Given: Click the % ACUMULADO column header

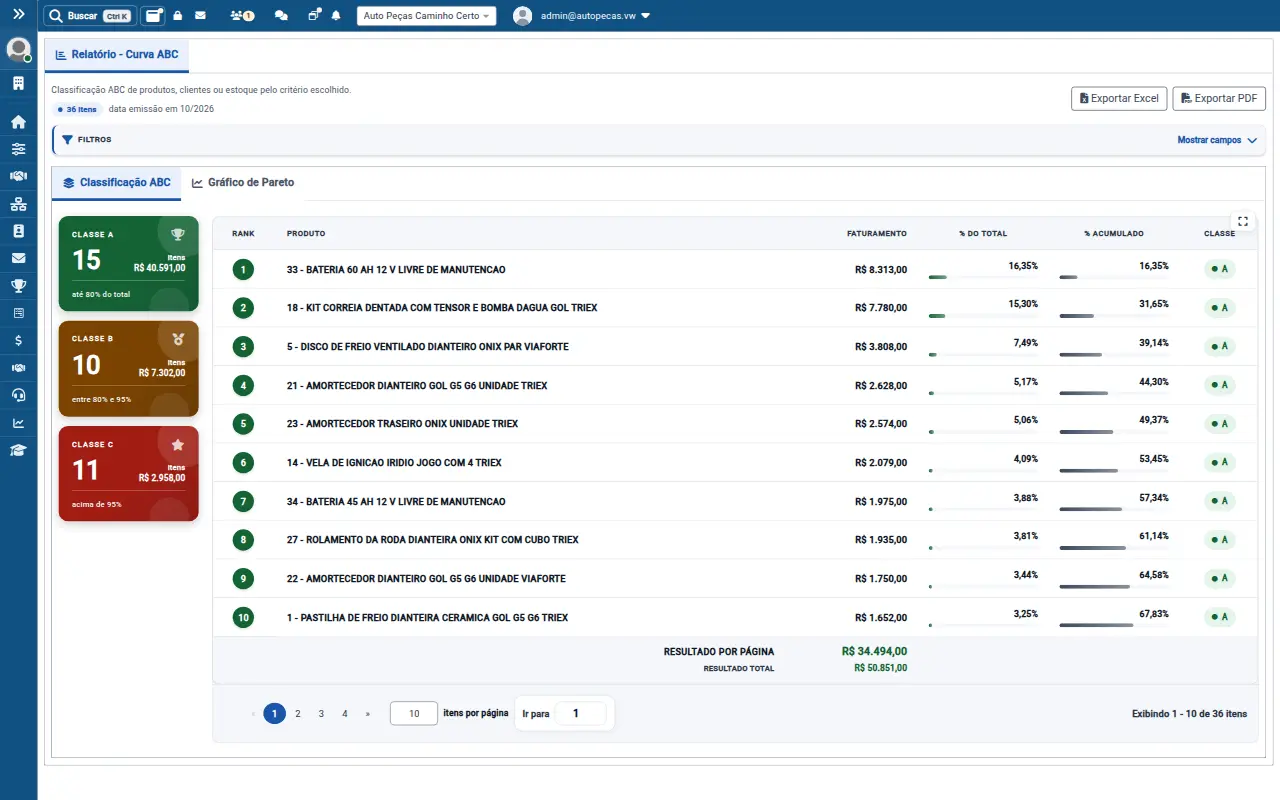Looking at the screenshot, I should tap(1114, 234).
